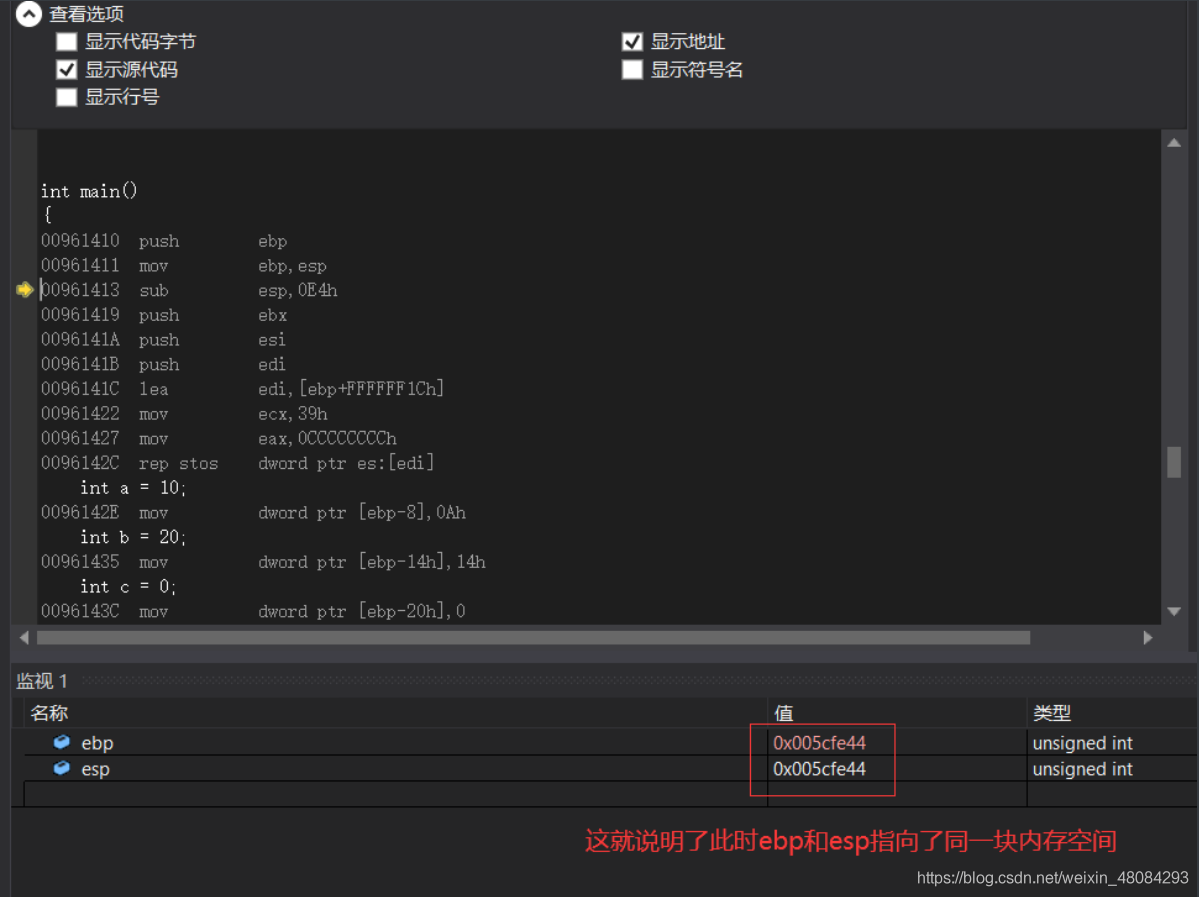Image resolution: width=1199 pixels, height=897 pixels.
Task: Uncheck the 显示源代码 checkbox
Action: pyautogui.click(x=67, y=70)
